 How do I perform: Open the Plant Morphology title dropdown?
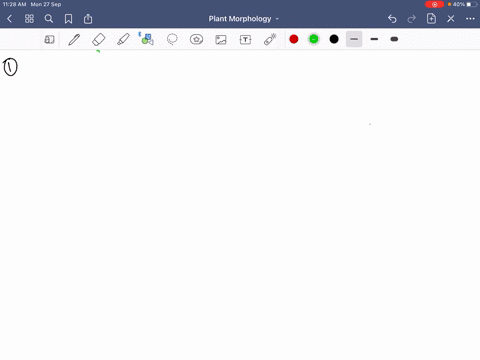coord(244,19)
